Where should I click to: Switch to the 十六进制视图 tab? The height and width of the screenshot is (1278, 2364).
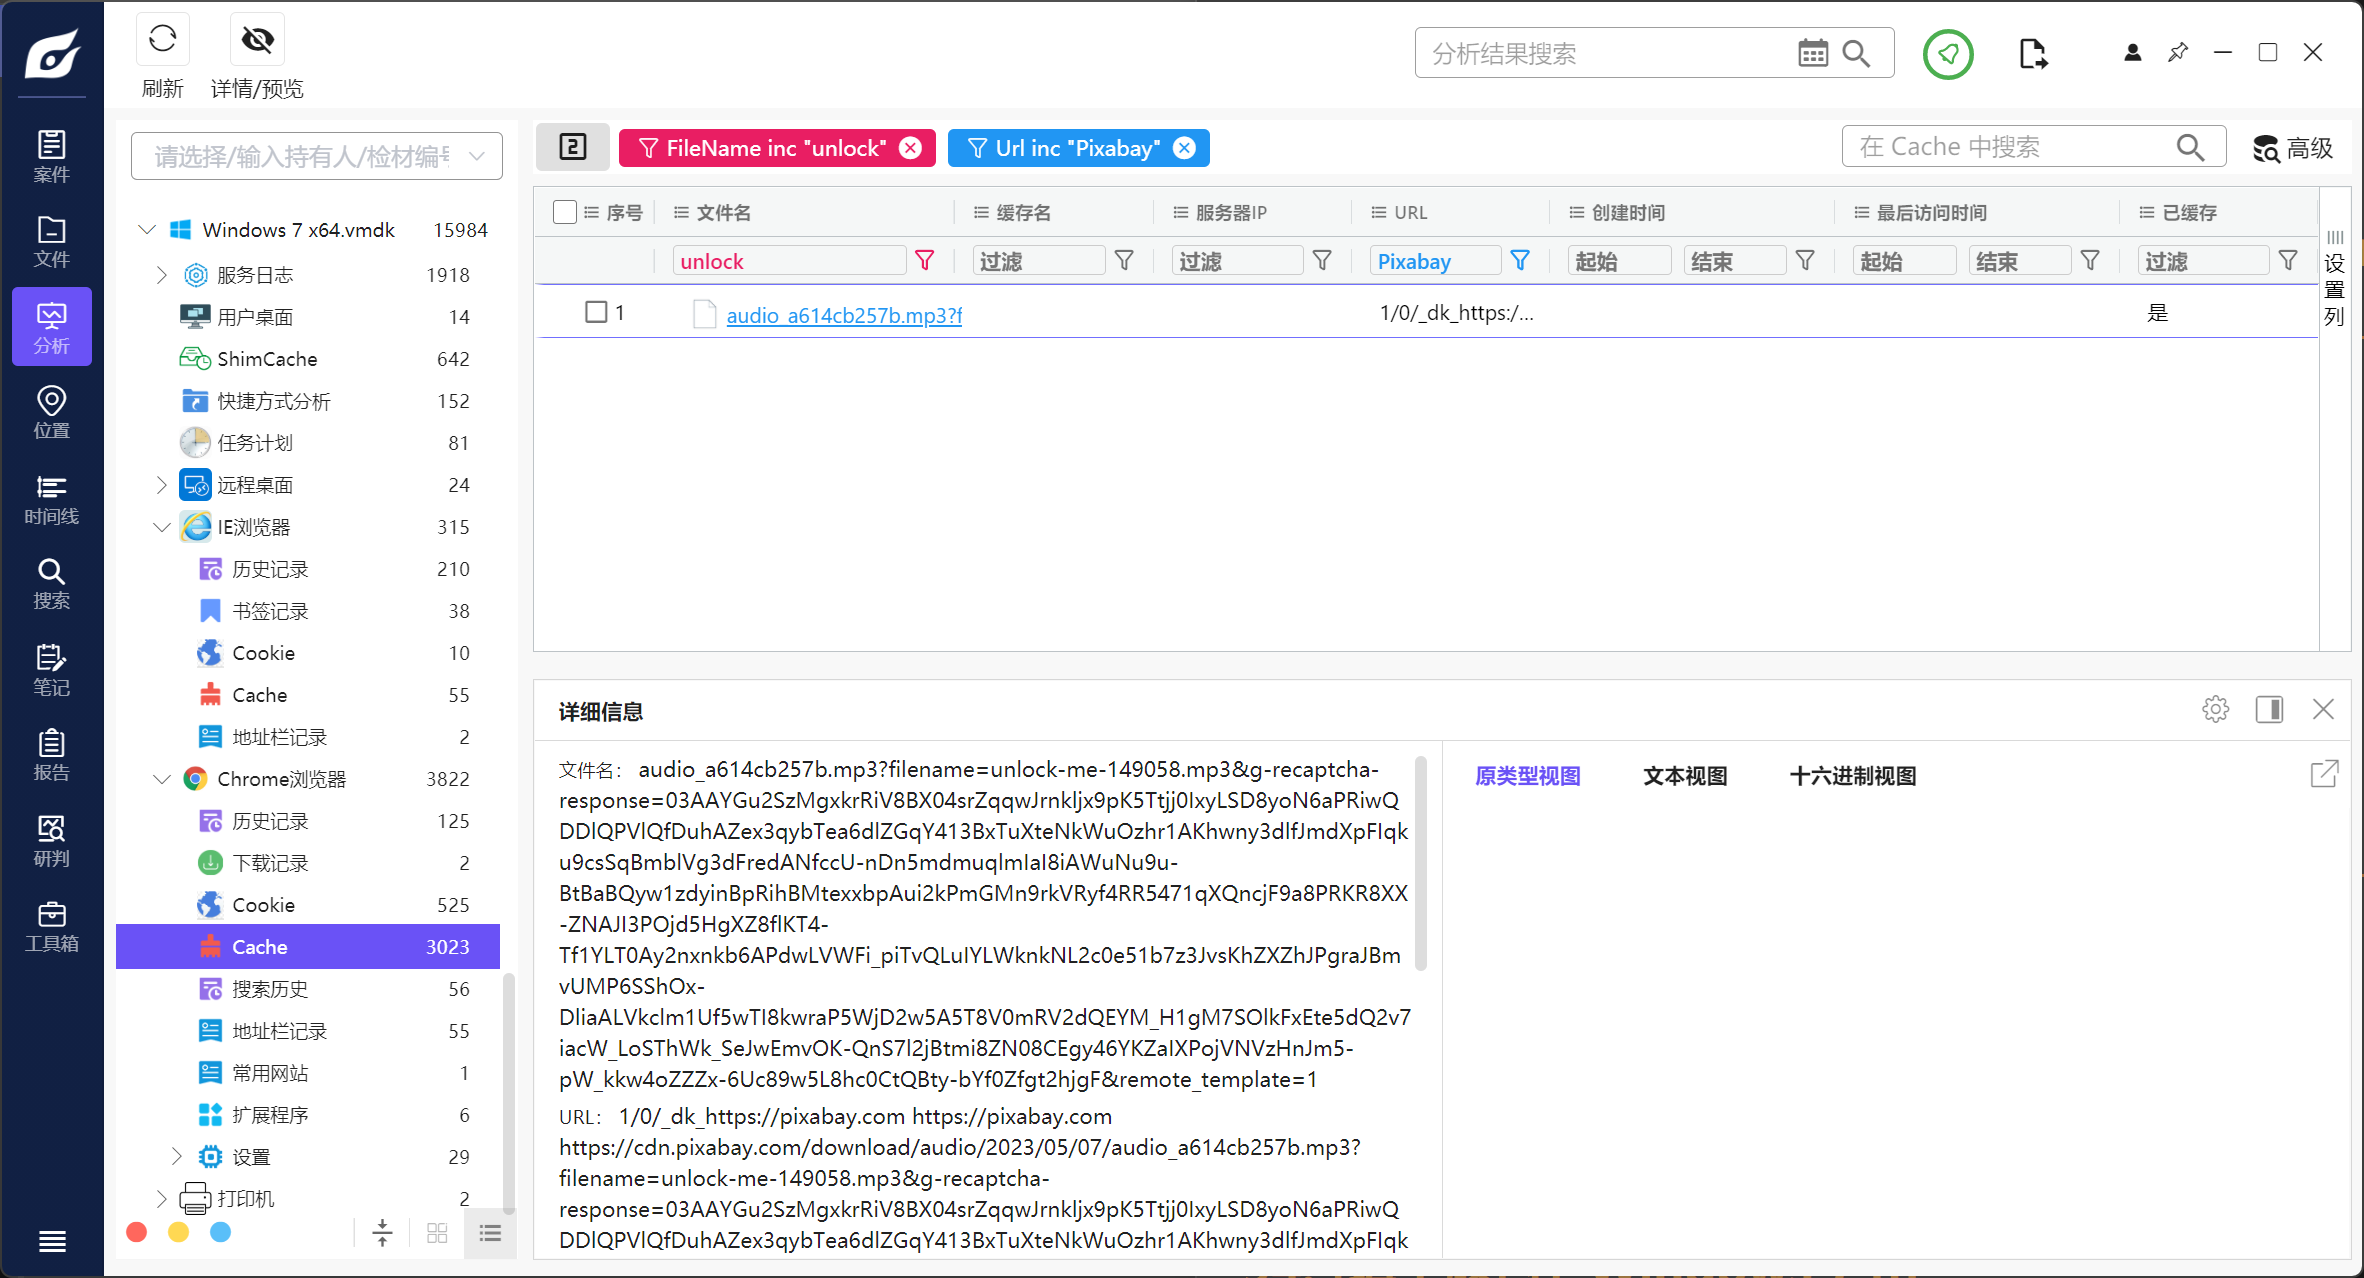[1852, 776]
